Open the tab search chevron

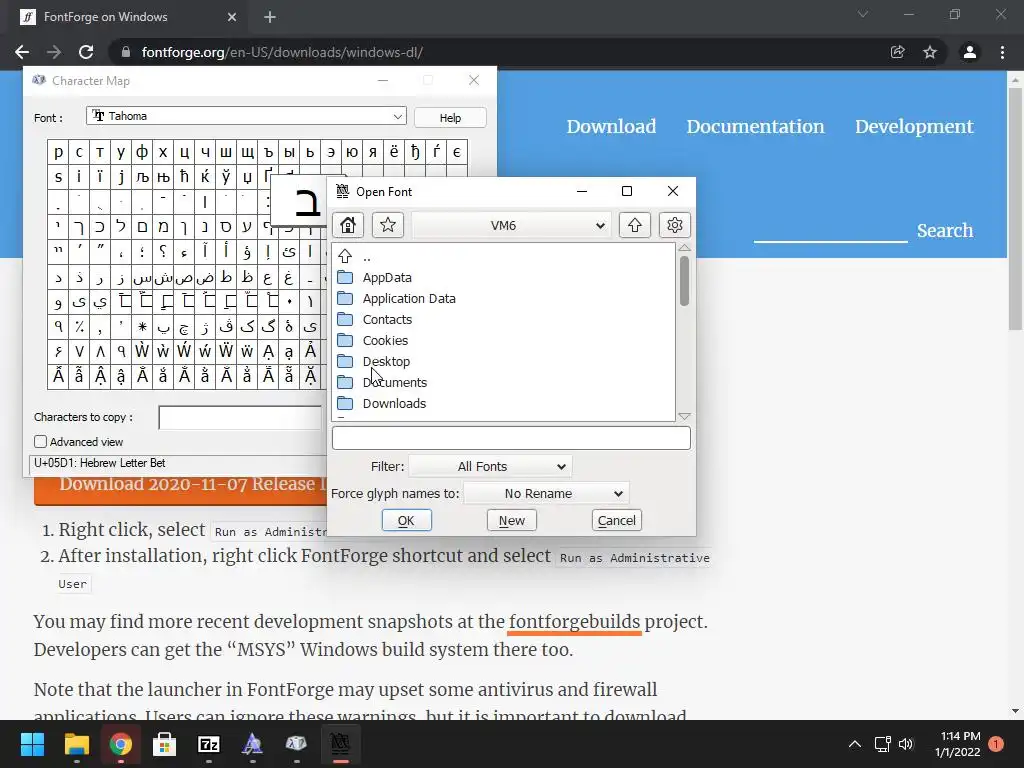tap(863, 14)
